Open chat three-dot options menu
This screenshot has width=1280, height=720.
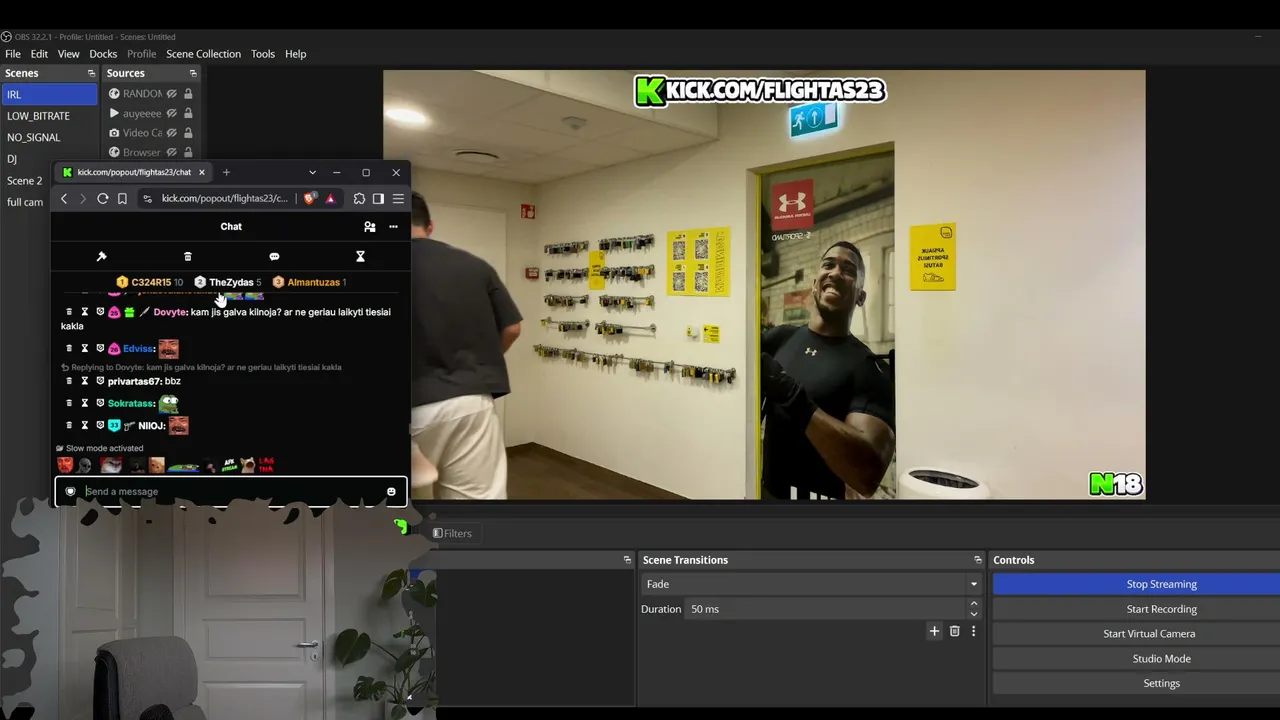click(393, 227)
